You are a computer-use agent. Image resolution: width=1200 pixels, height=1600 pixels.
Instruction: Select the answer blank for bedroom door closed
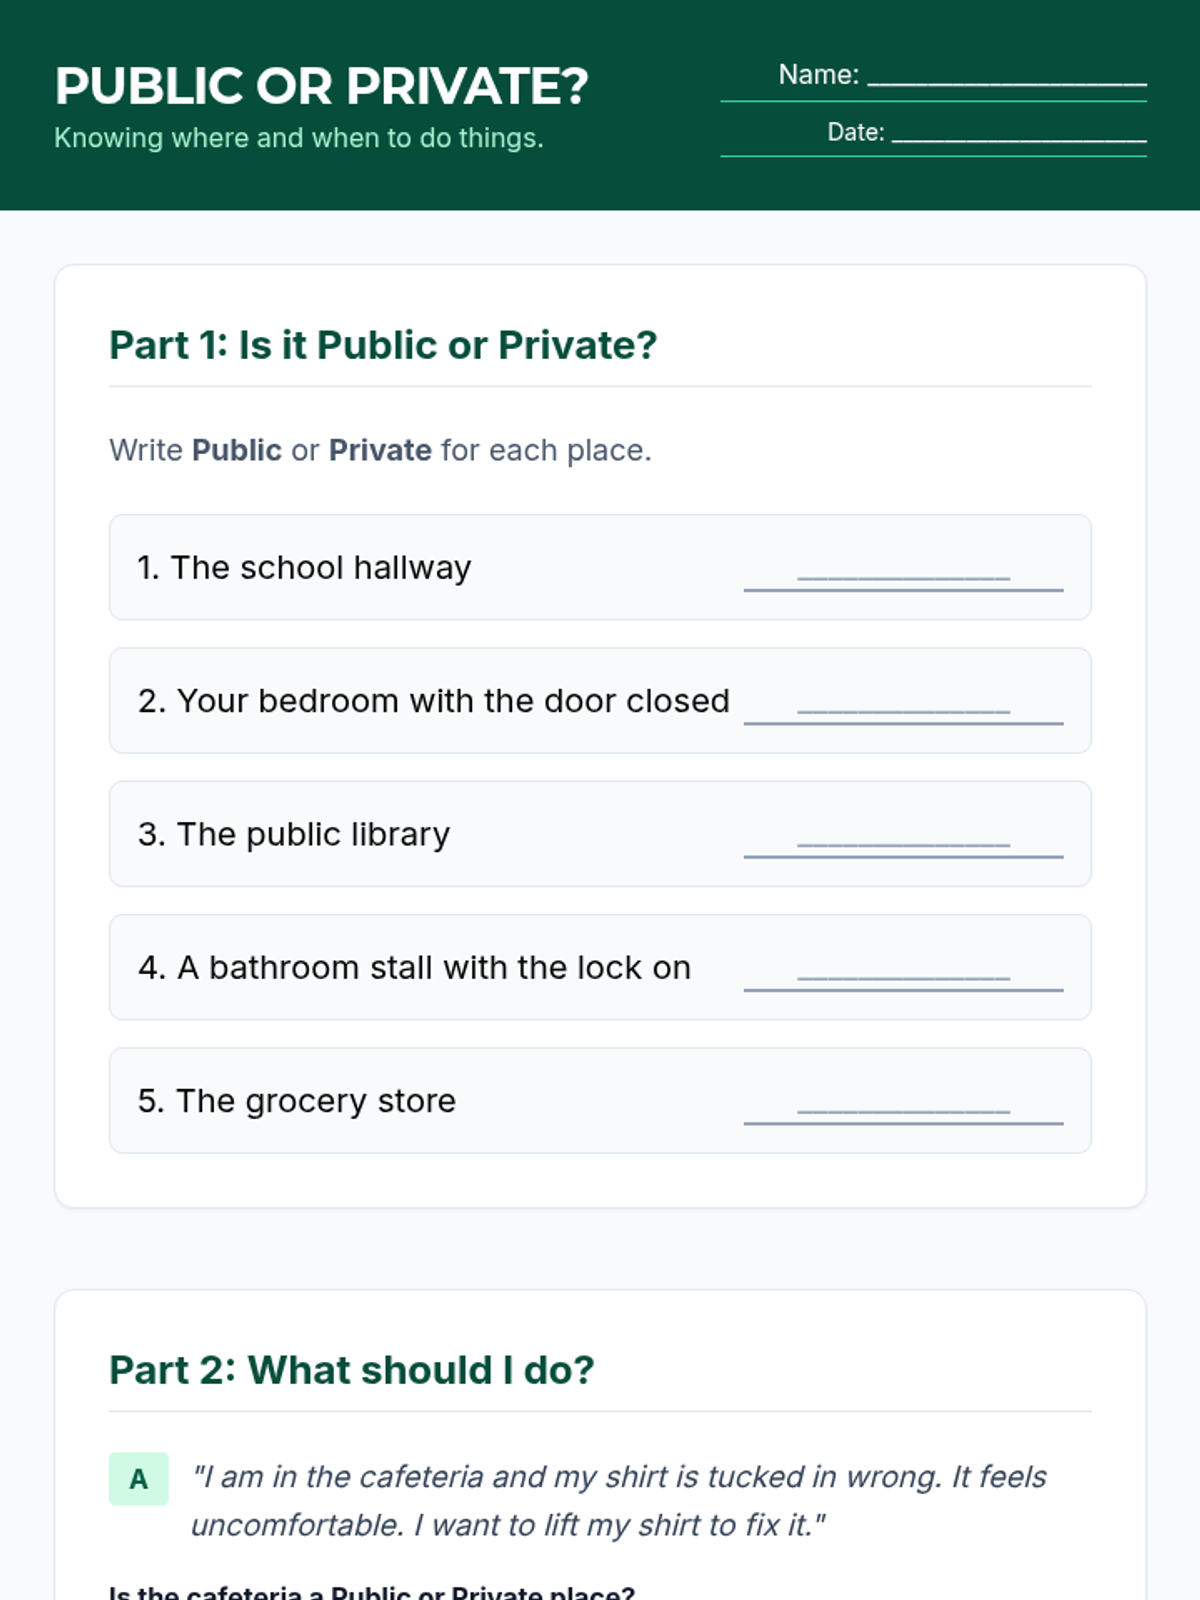click(903, 702)
